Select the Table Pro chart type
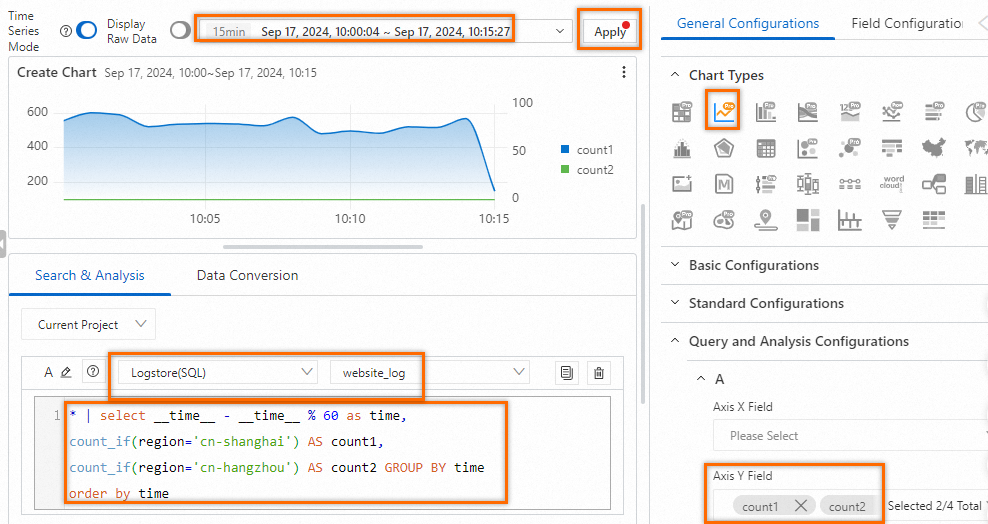 682,111
